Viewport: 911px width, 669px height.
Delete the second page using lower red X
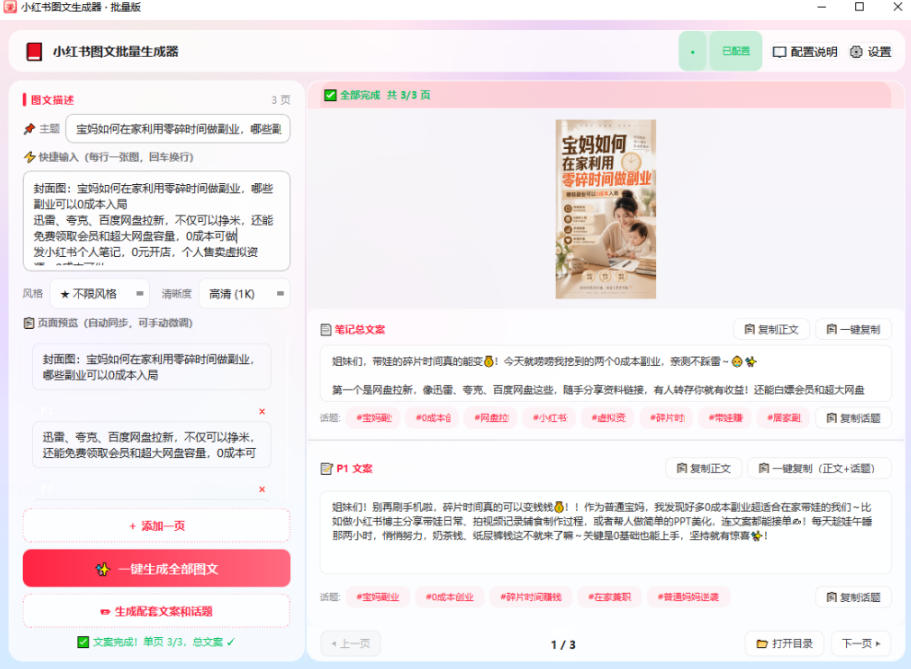point(262,489)
